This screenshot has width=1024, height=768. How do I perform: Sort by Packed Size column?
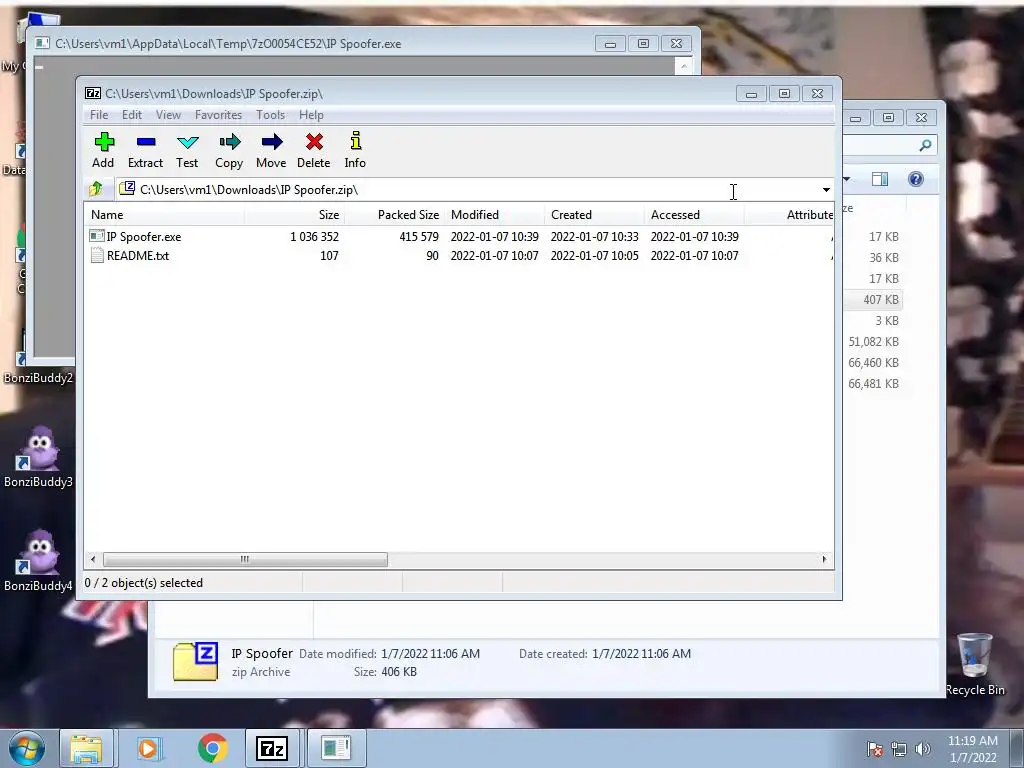(394, 215)
